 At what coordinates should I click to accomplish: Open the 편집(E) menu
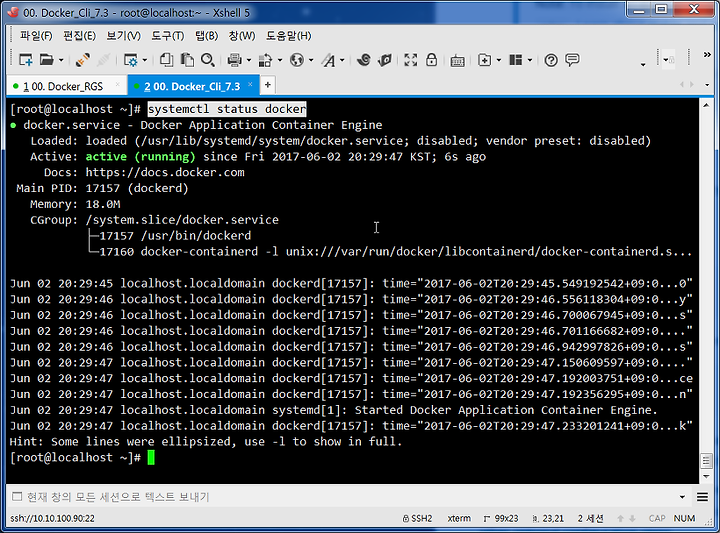click(x=79, y=36)
